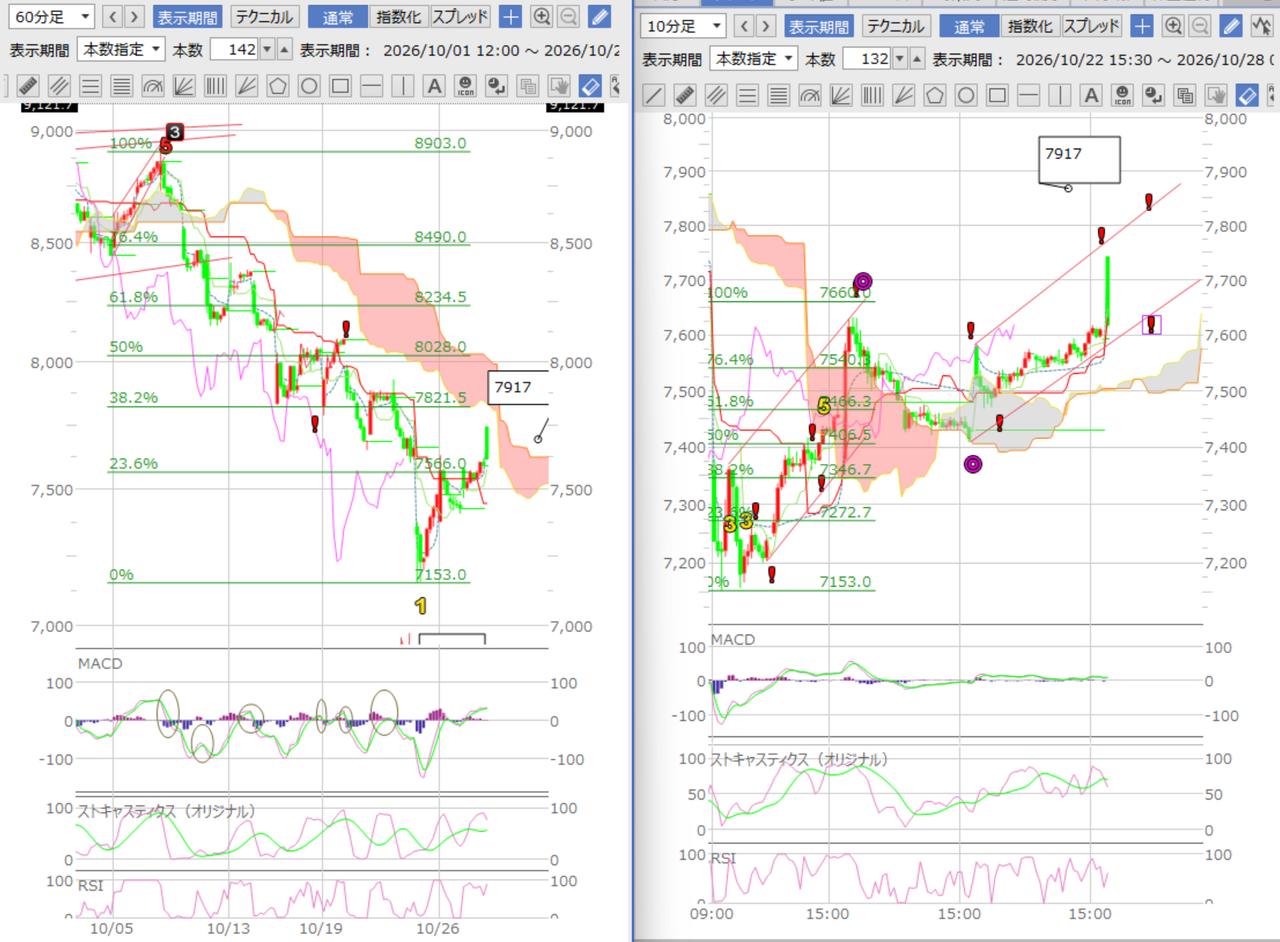Select the eraser tool in left chart
This screenshot has width=1280, height=942.
pos(590,86)
